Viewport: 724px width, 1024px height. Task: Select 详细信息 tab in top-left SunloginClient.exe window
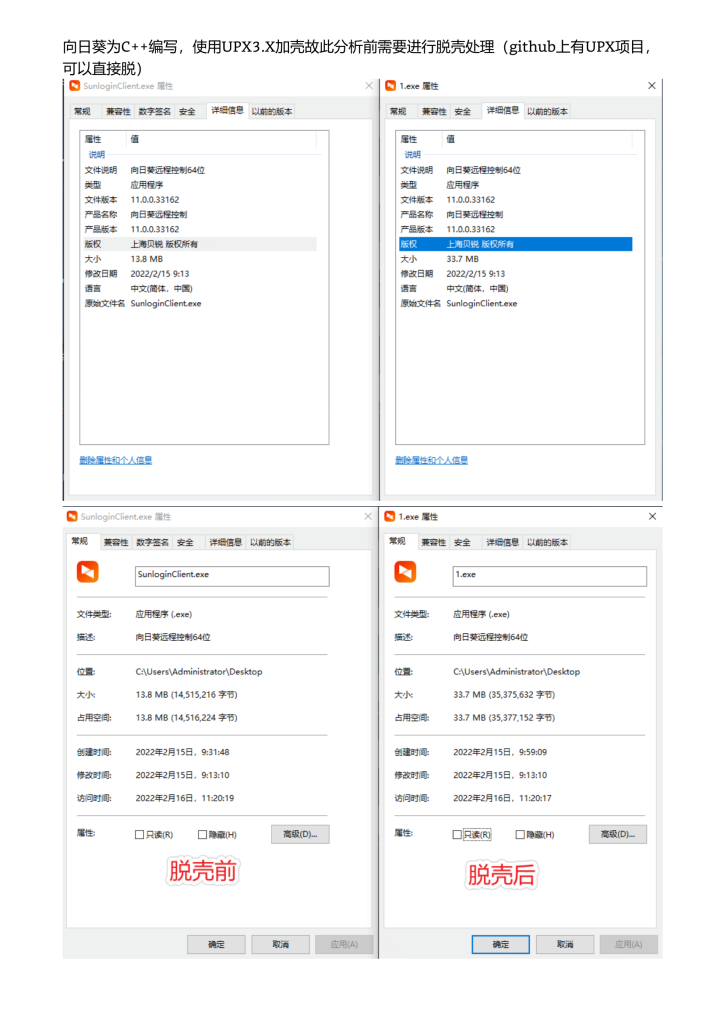coord(227,110)
